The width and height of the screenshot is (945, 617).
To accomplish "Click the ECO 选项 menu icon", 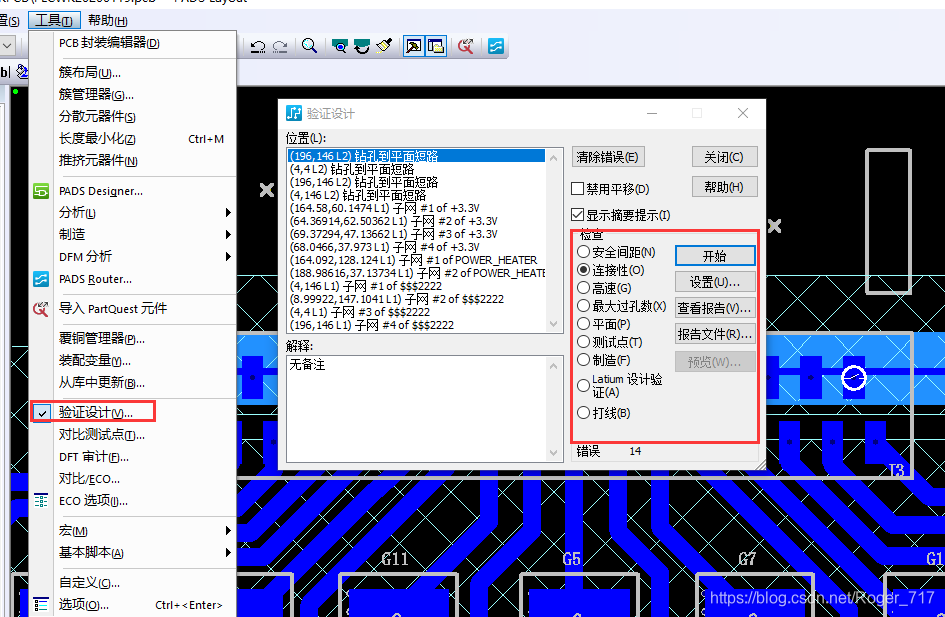I will point(40,501).
